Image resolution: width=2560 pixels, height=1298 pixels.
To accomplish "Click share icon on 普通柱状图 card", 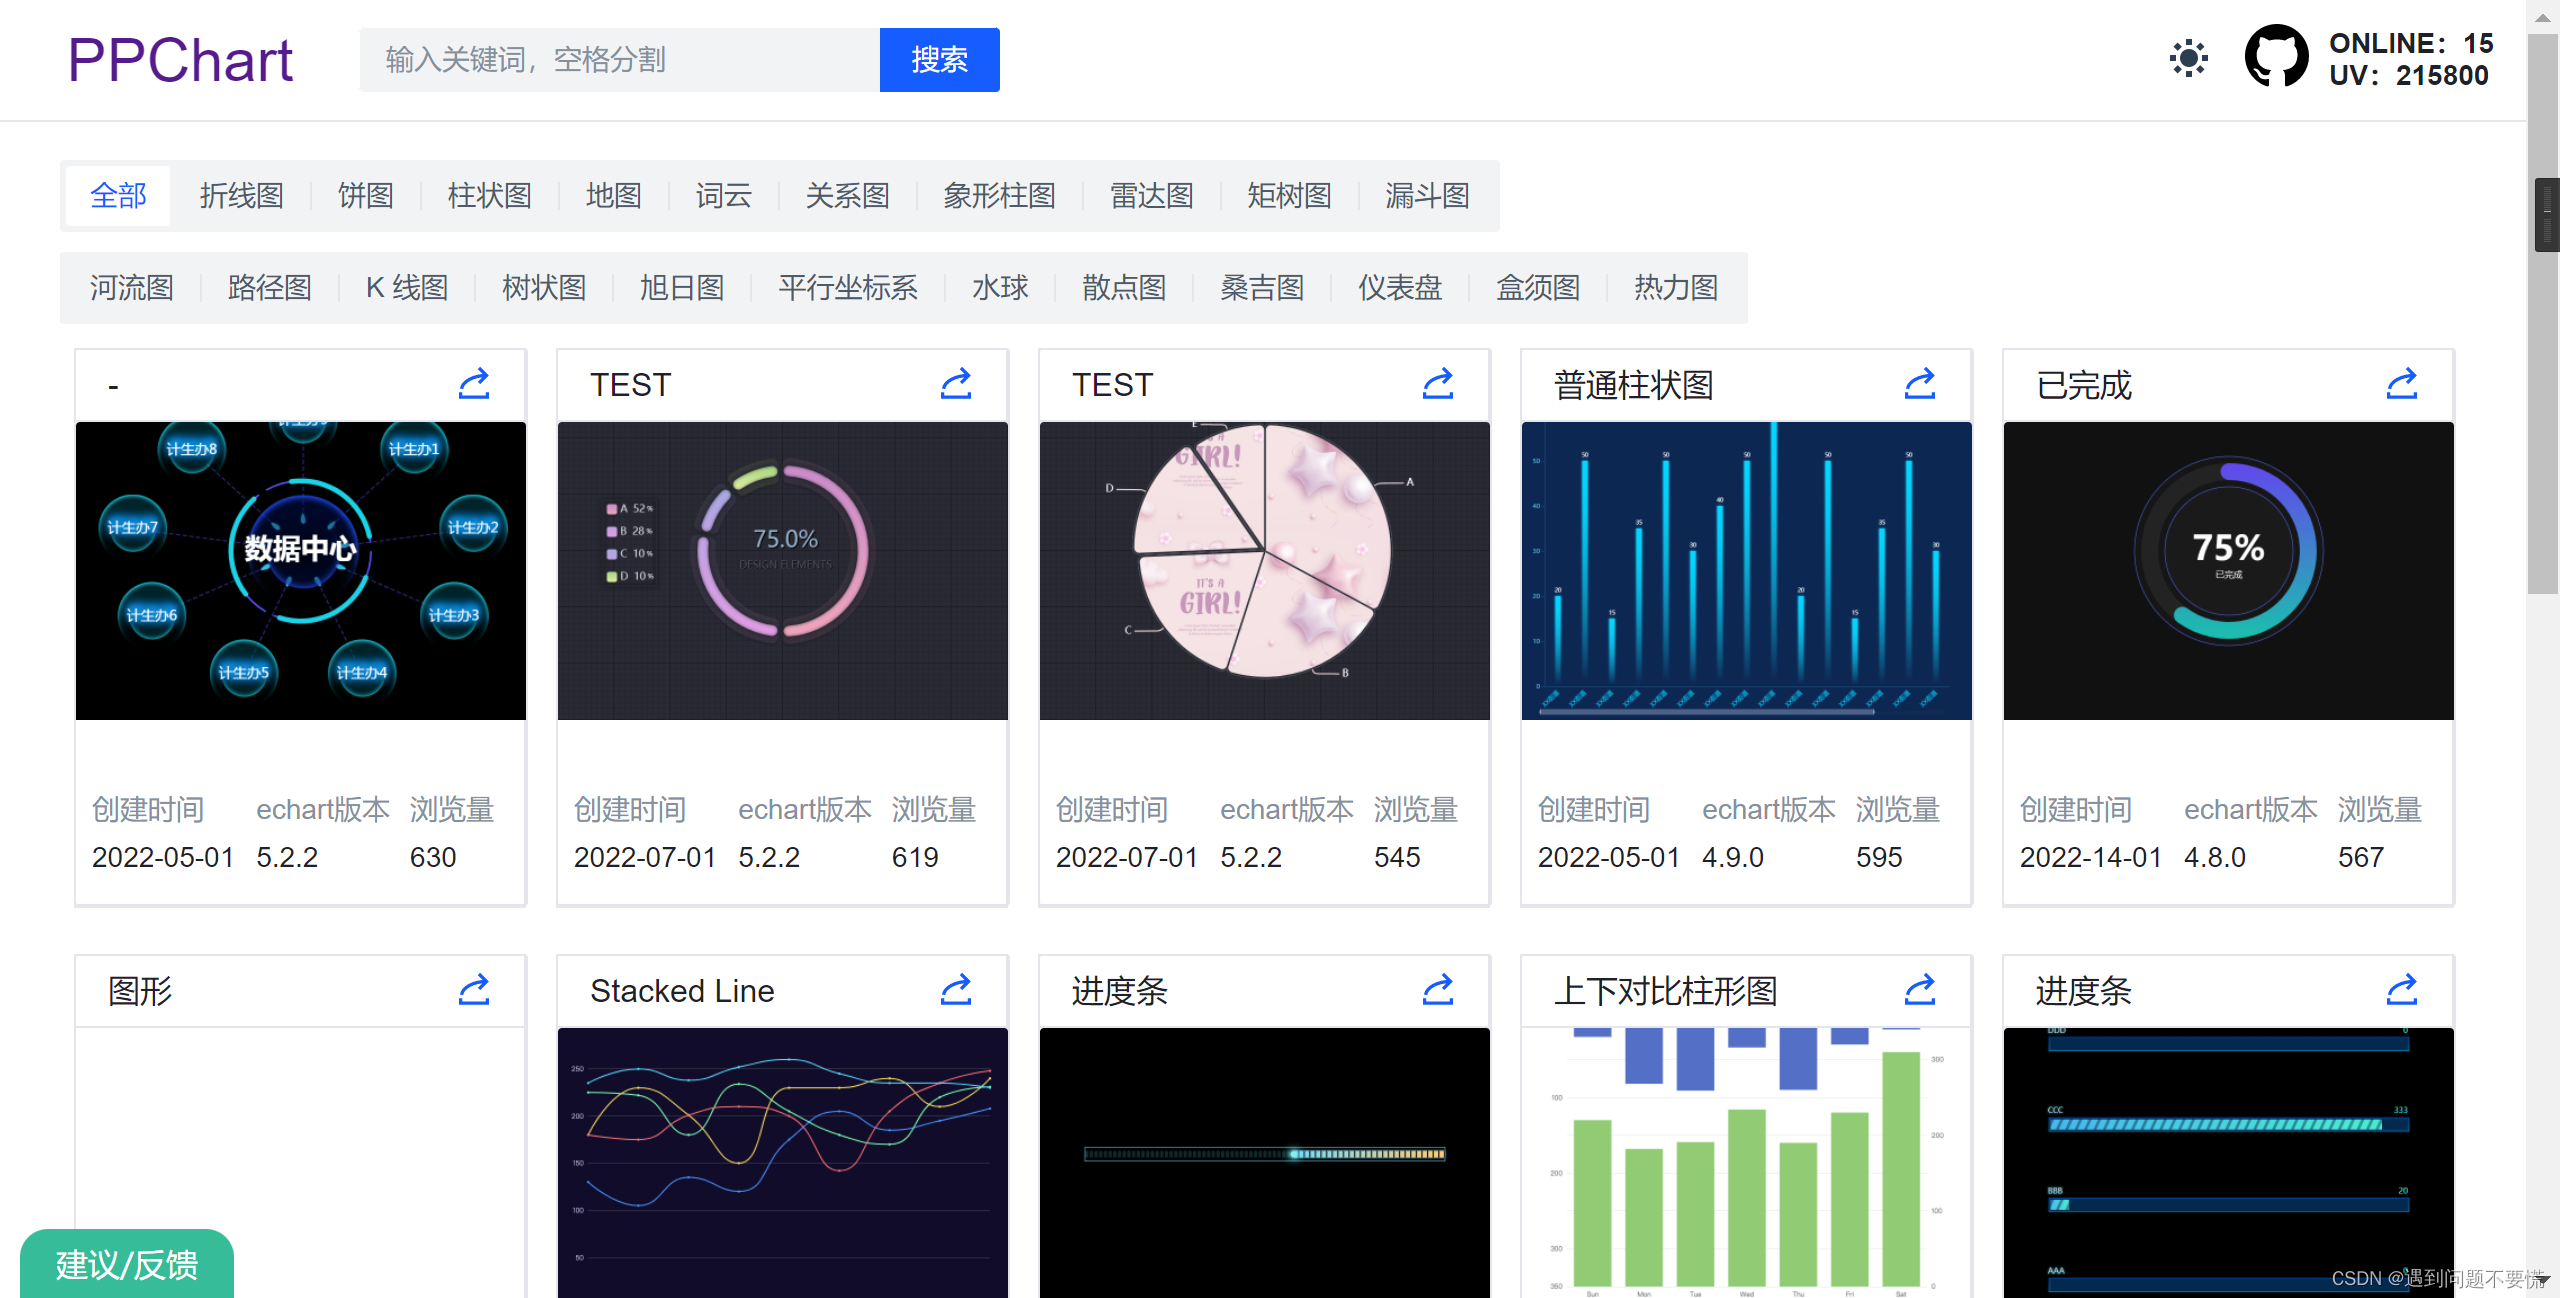I will click(x=1919, y=385).
